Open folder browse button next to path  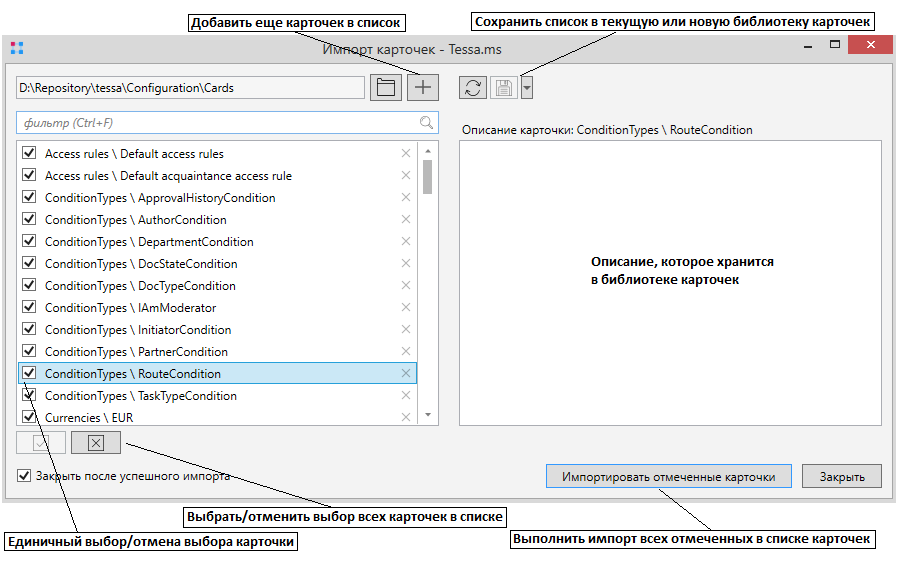(386, 88)
